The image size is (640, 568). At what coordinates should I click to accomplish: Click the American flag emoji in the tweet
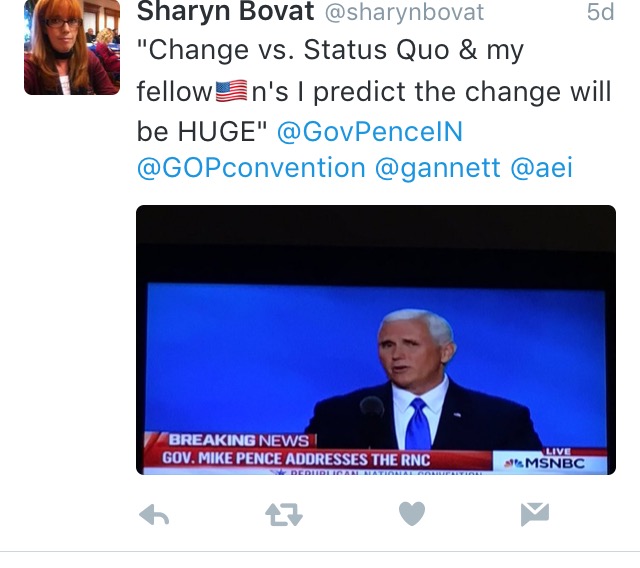click(231, 91)
